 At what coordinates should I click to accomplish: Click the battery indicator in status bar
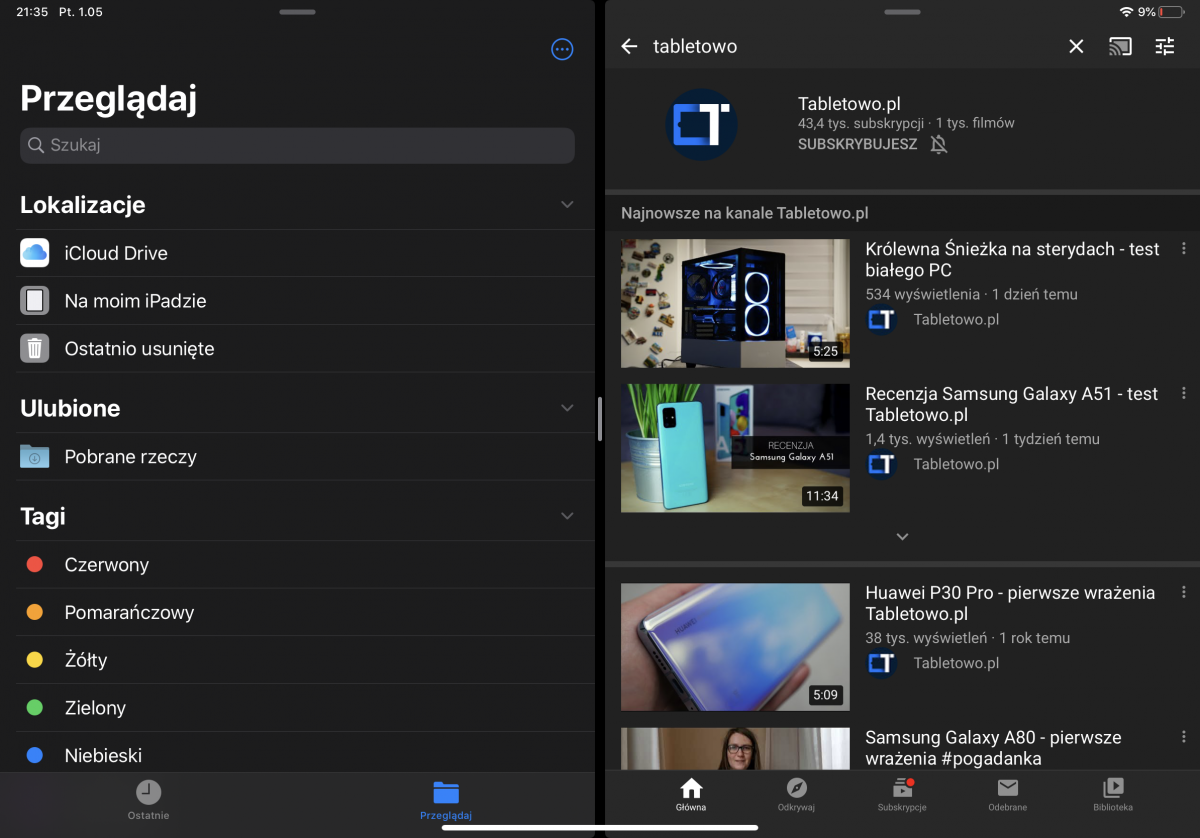point(1170,12)
